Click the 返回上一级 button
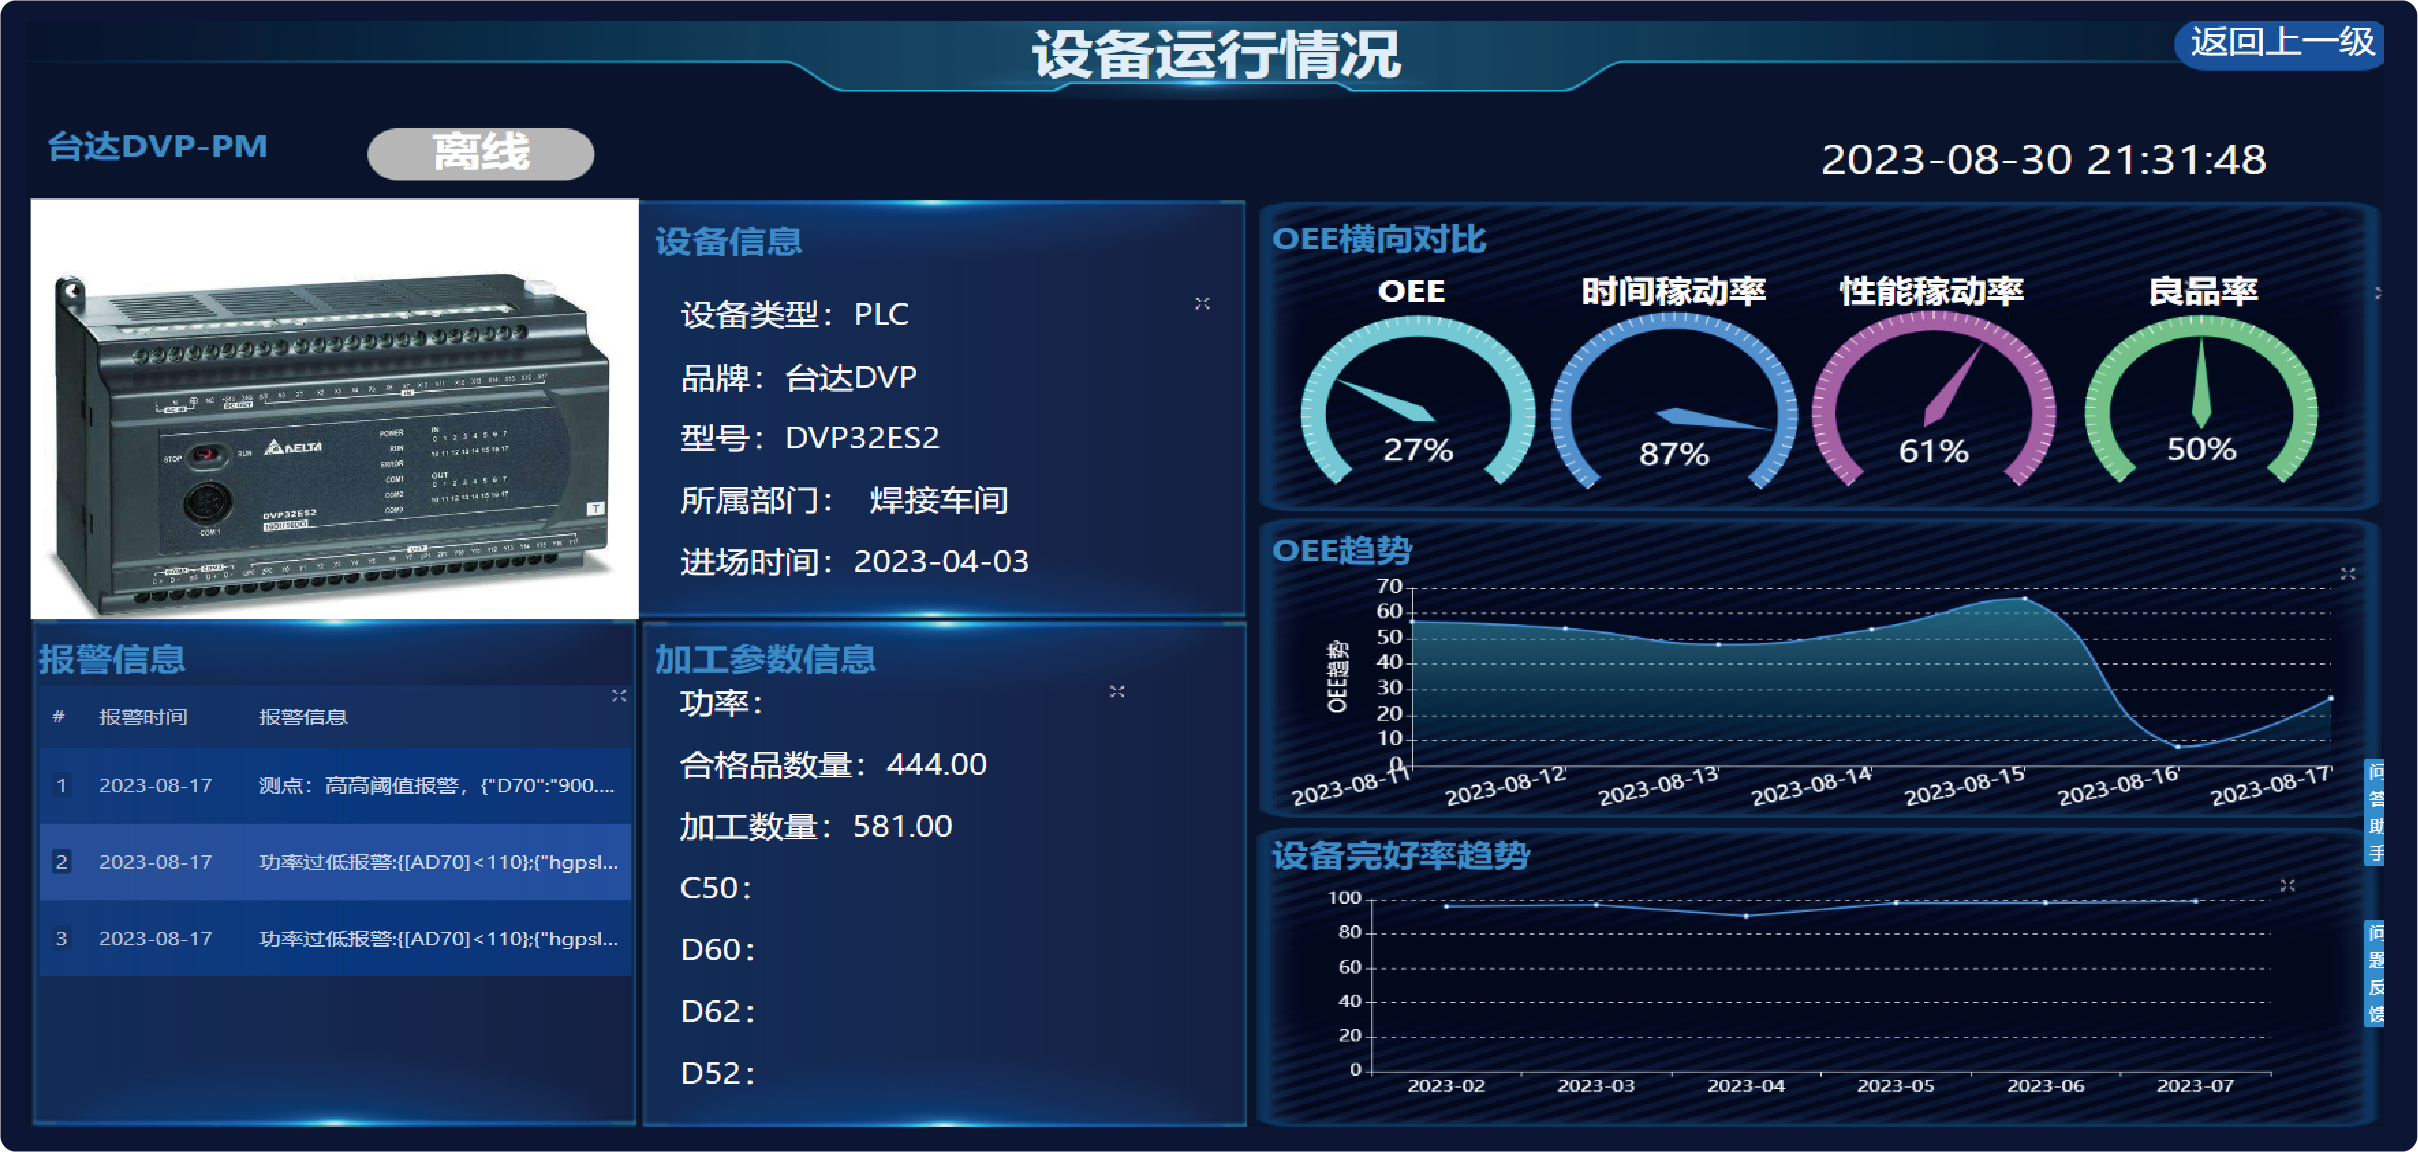Viewport: 2418px width, 1152px height. [2281, 44]
